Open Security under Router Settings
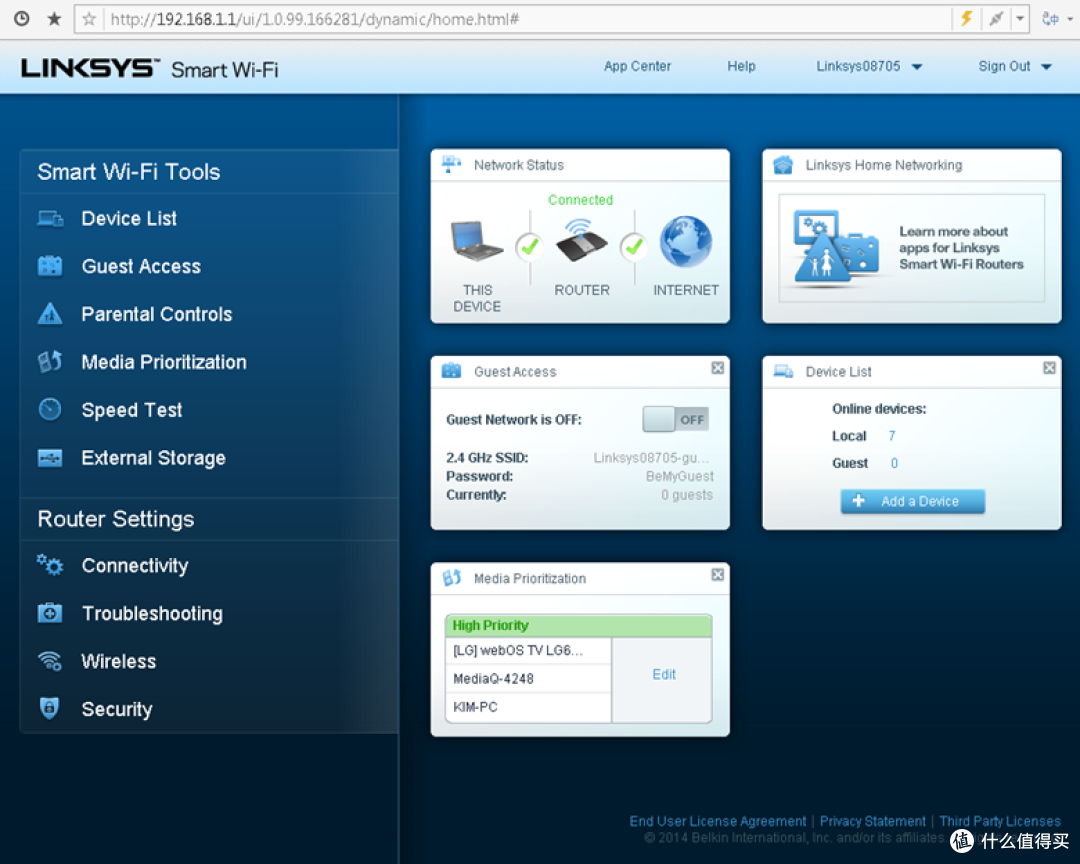The height and width of the screenshot is (864, 1080). [116, 709]
